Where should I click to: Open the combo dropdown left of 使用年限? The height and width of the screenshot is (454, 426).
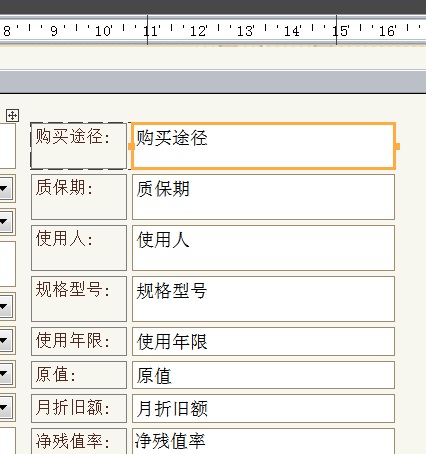(x=5, y=340)
